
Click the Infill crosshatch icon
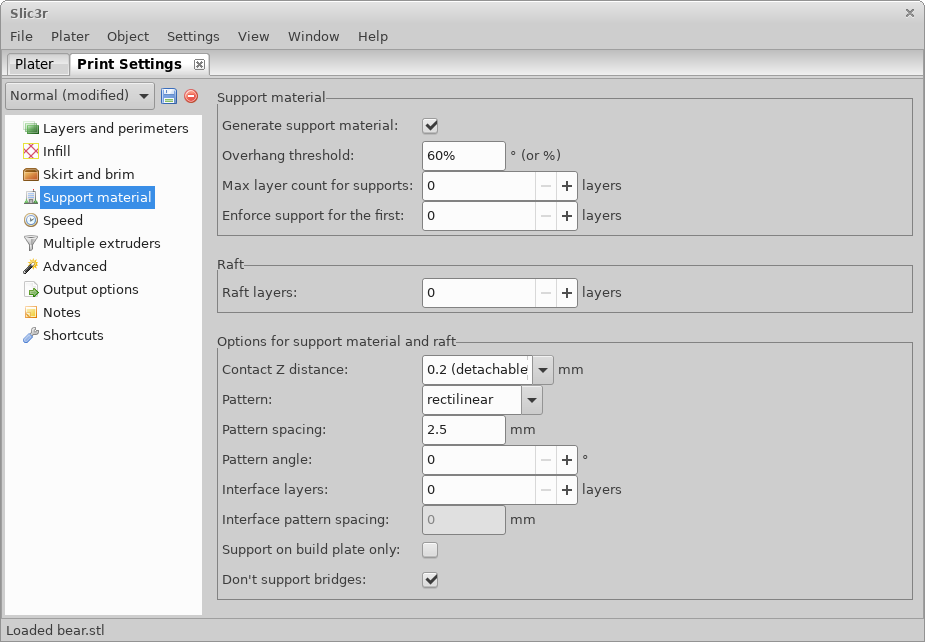[31, 151]
